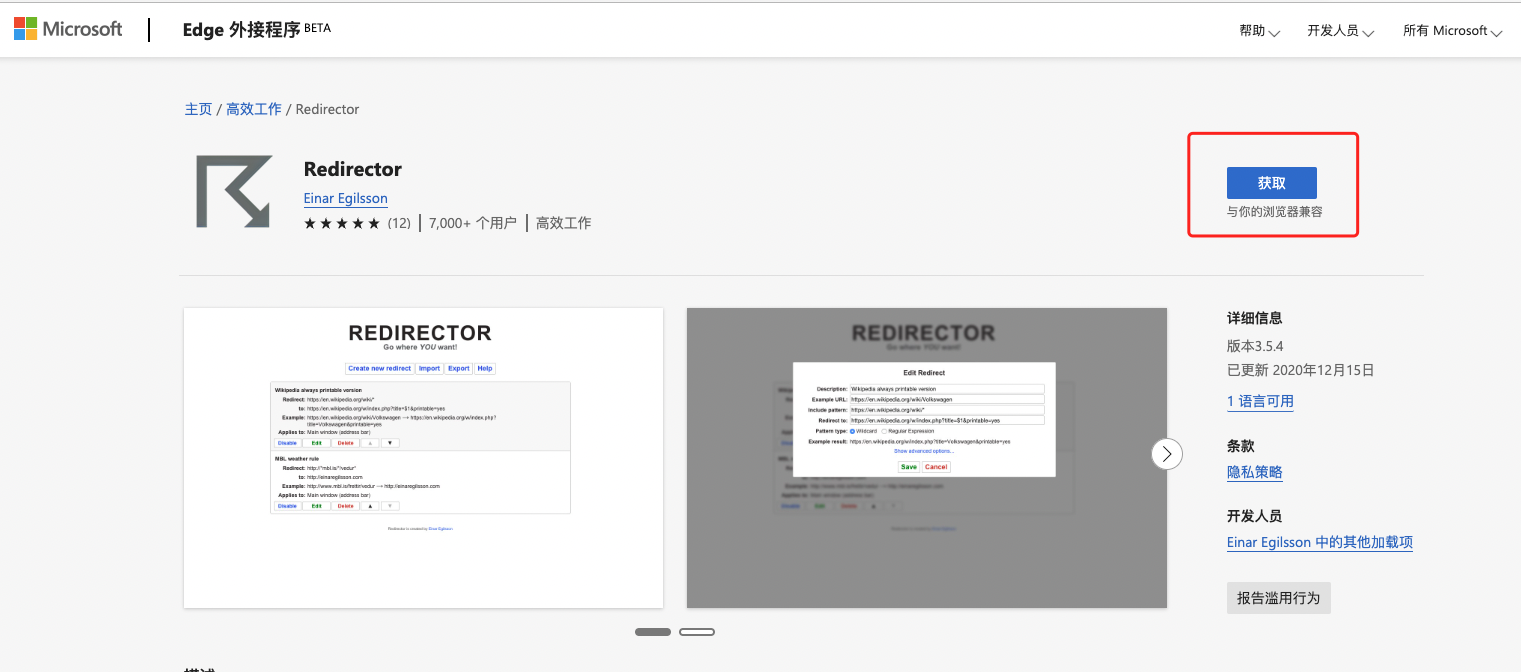Click the Redirector extension arrow icon
Image resolution: width=1521 pixels, height=672 pixels.
coord(234,191)
